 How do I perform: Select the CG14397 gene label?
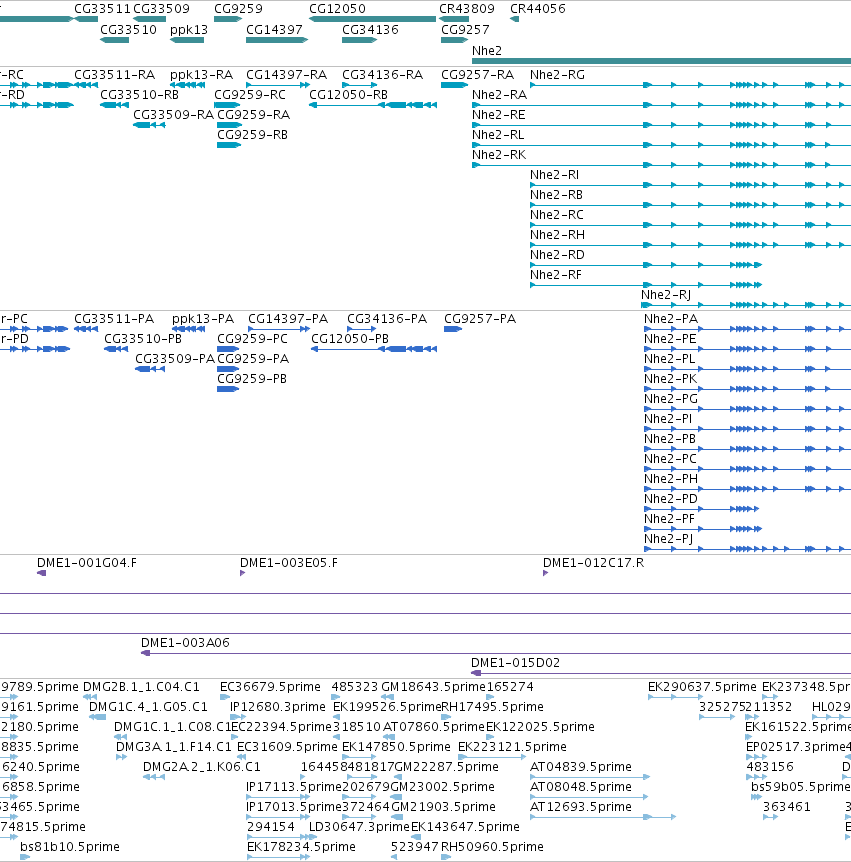pyautogui.click(x=274, y=30)
